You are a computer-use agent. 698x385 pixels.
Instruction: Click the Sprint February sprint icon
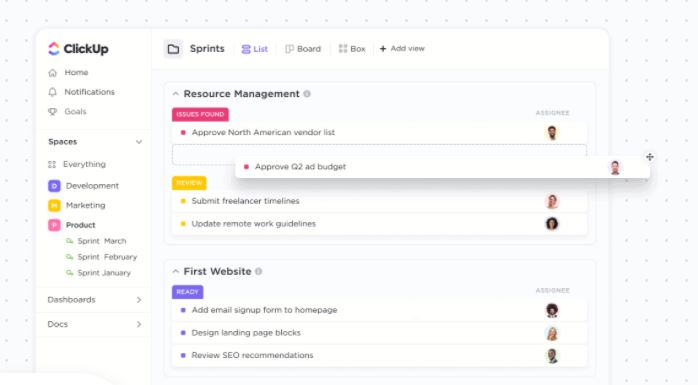point(69,257)
